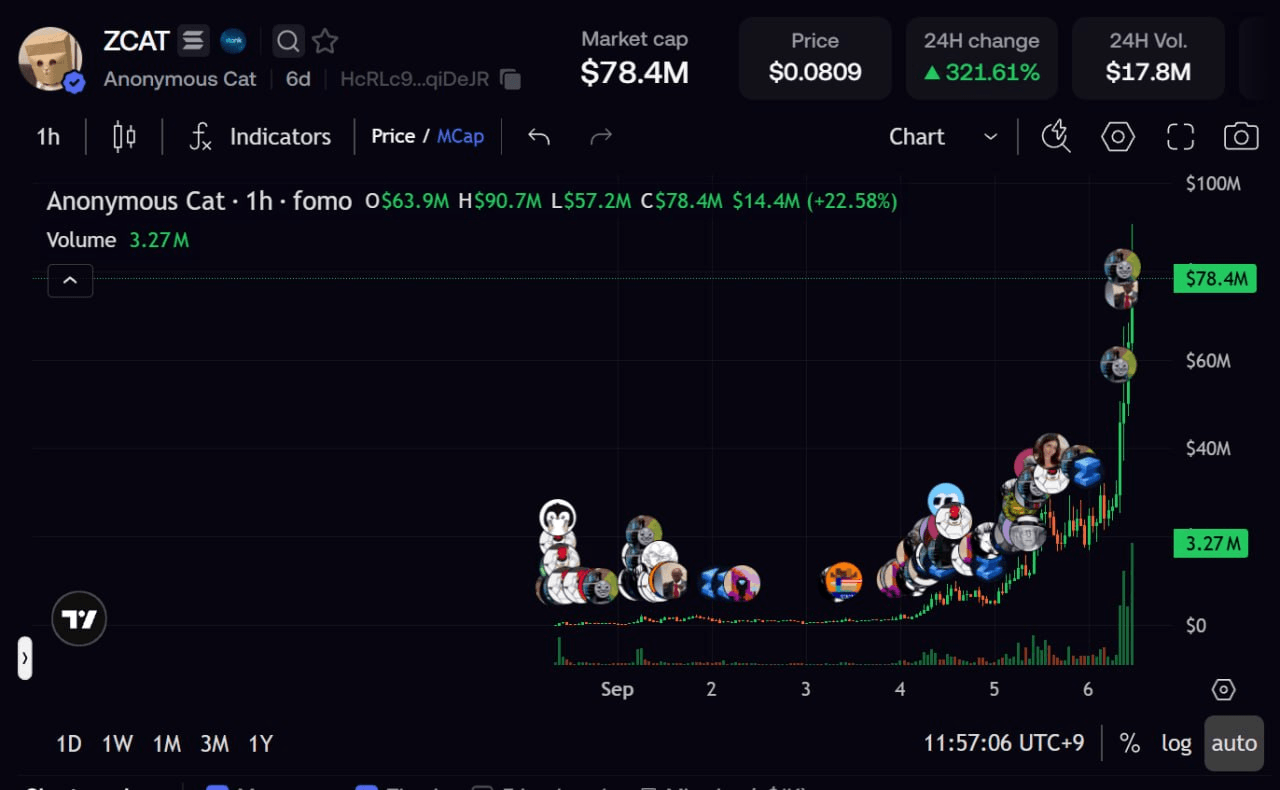Click the $60M price axis label
The image size is (1280, 790).
1208,360
